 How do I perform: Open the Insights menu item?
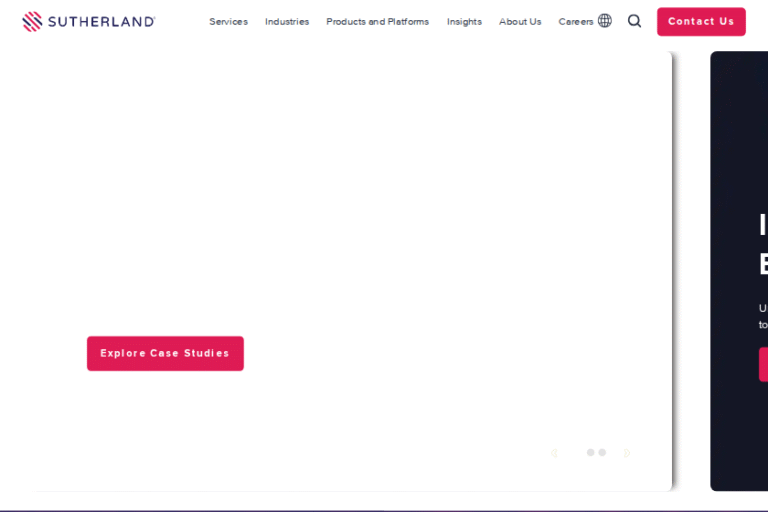(464, 22)
